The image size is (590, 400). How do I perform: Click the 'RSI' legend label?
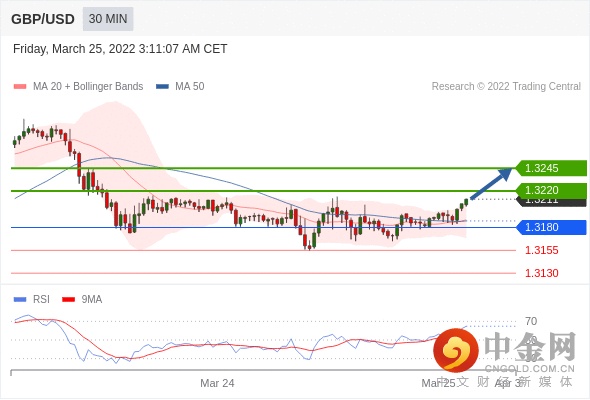(41, 300)
